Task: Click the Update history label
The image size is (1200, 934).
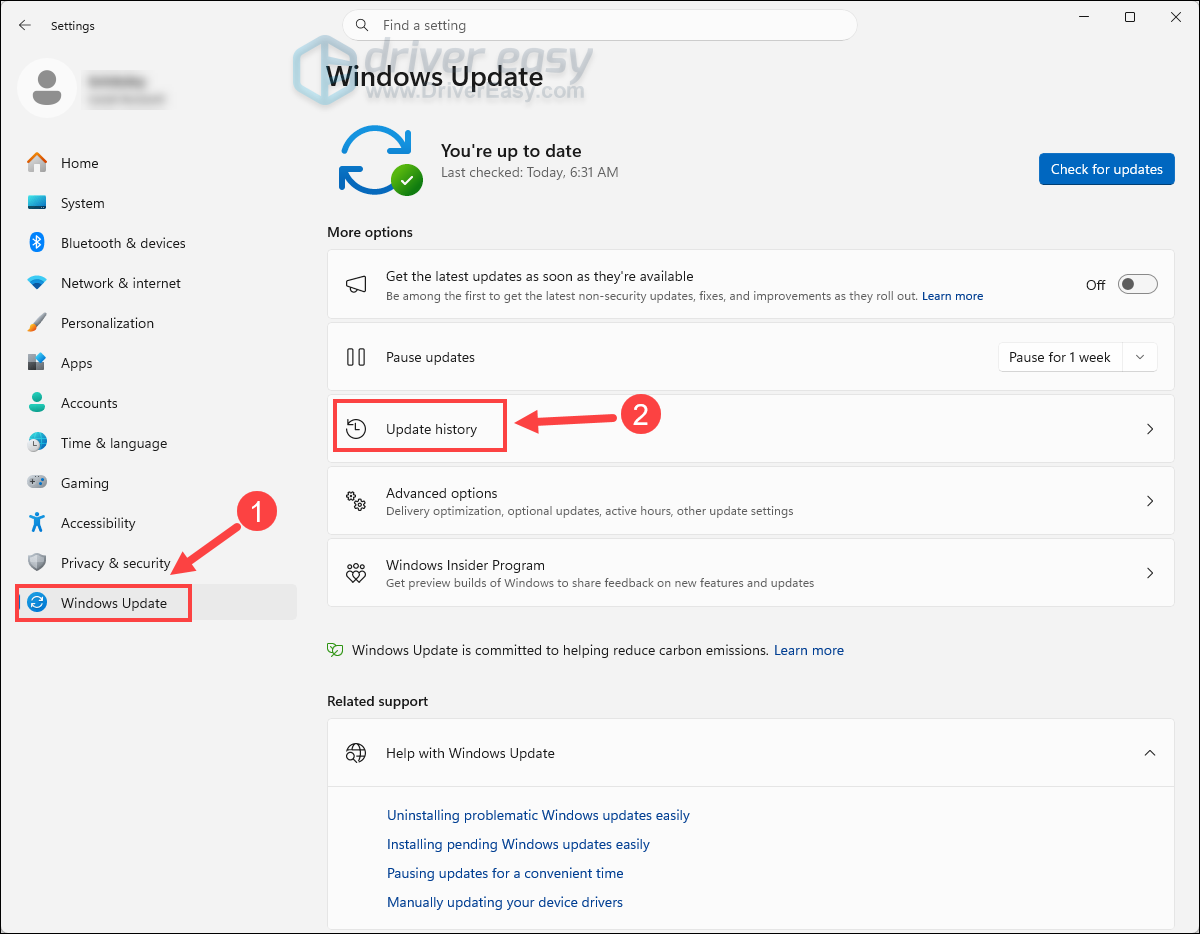Action: pyautogui.click(x=431, y=429)
